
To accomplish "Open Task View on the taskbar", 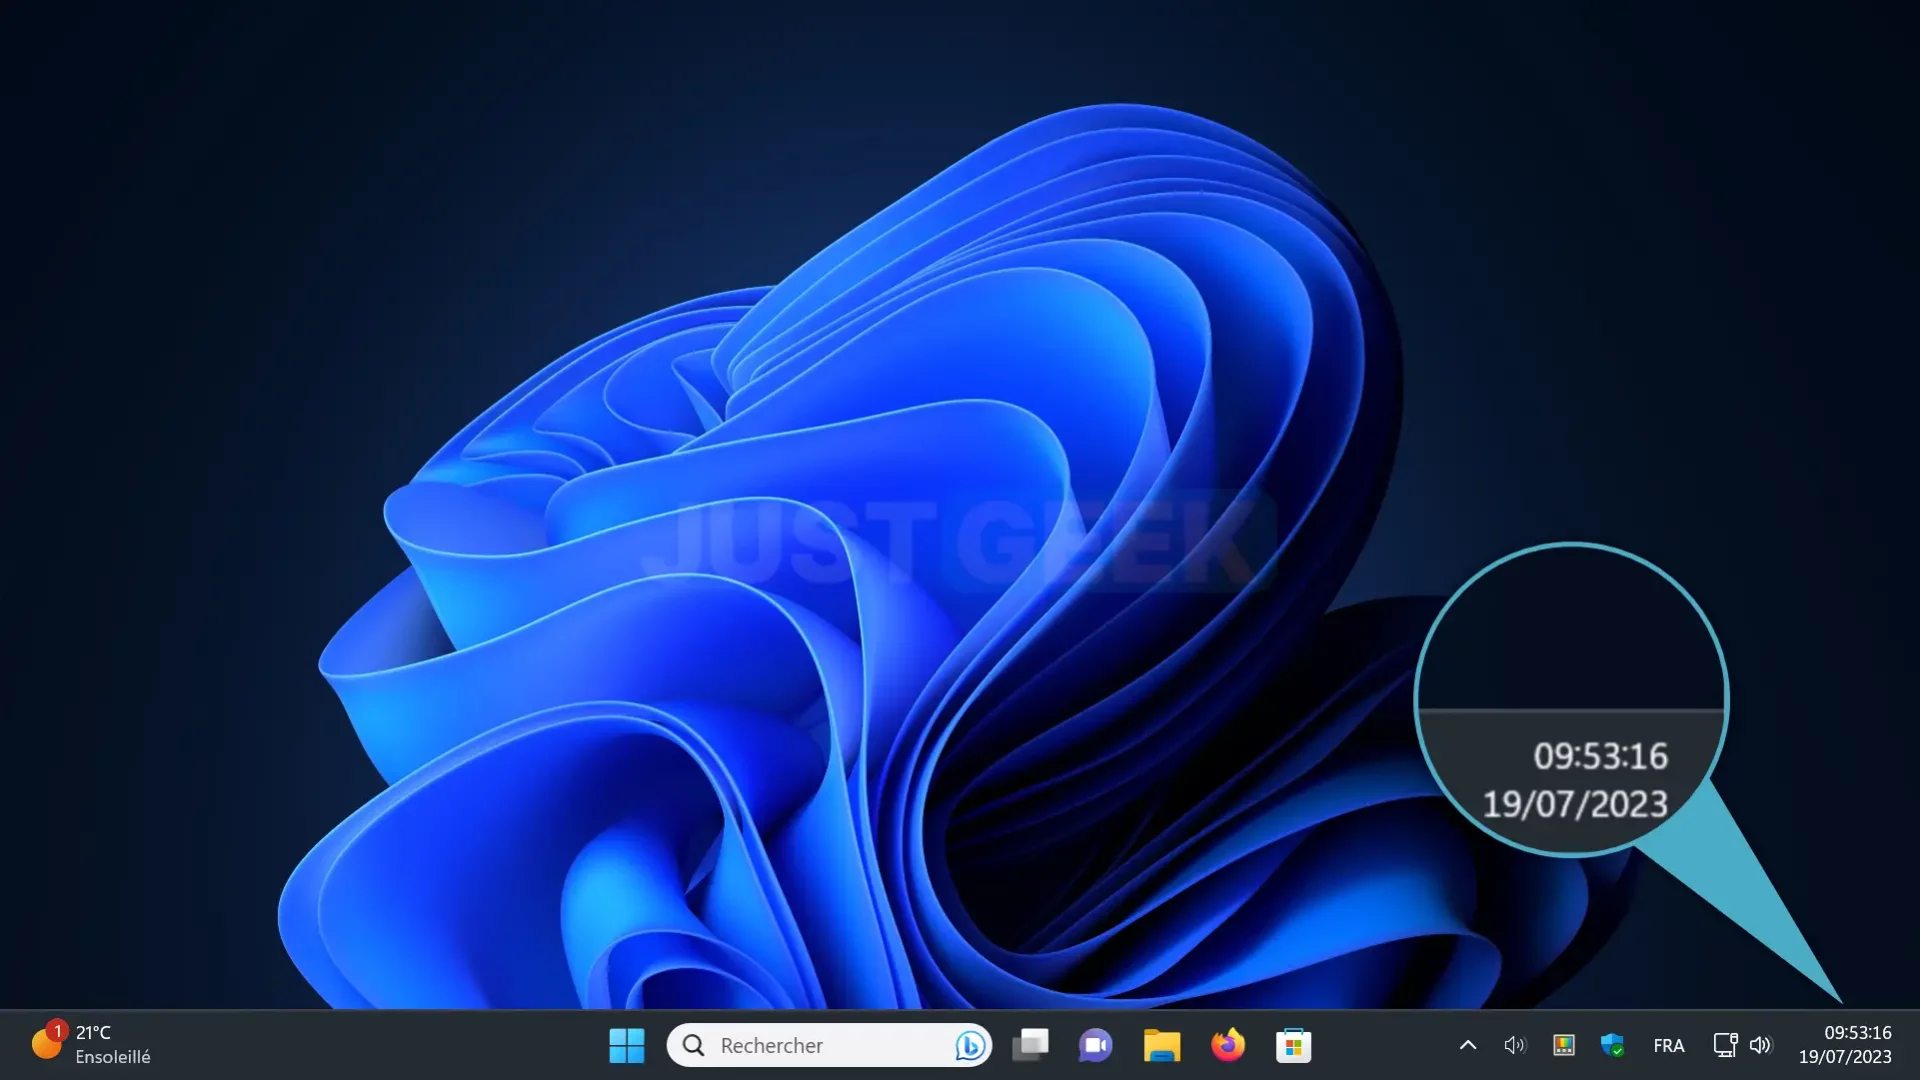I will (x=1030, y=1046).
